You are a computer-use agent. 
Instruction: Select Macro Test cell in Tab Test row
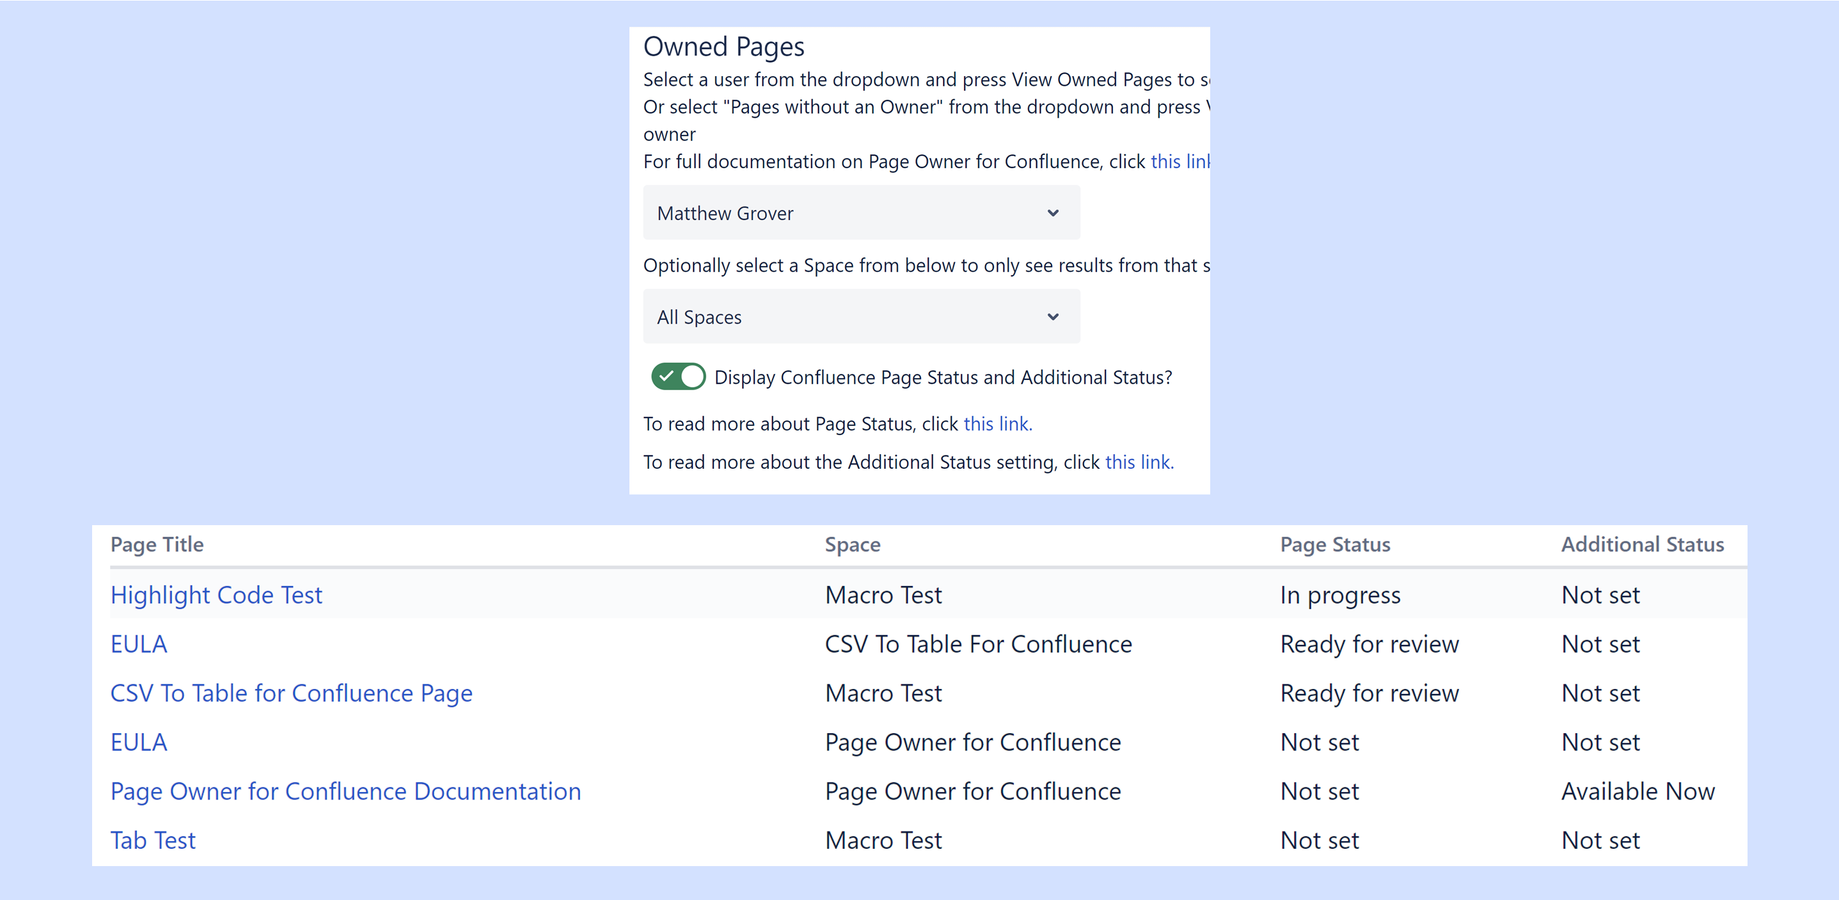(x=883, y=839)
